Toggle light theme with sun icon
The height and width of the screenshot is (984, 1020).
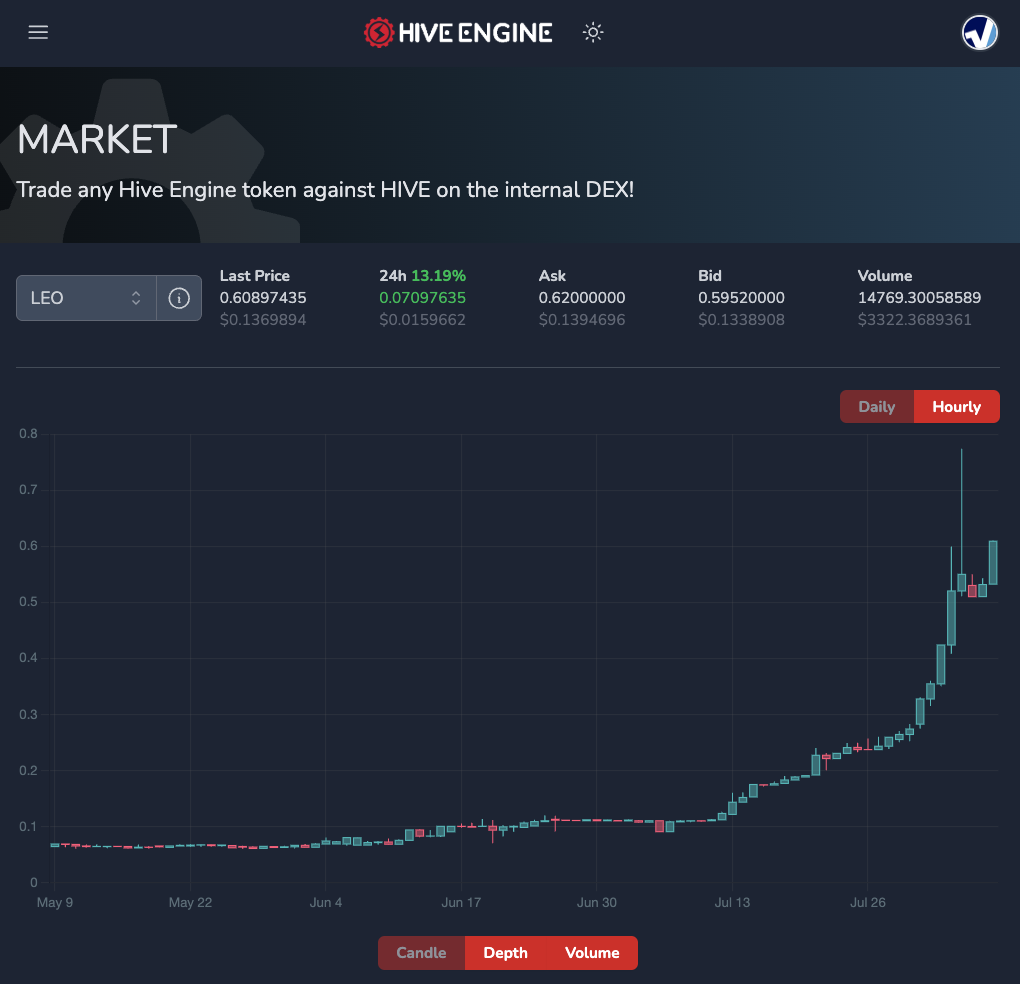click(x=593, y=33)
